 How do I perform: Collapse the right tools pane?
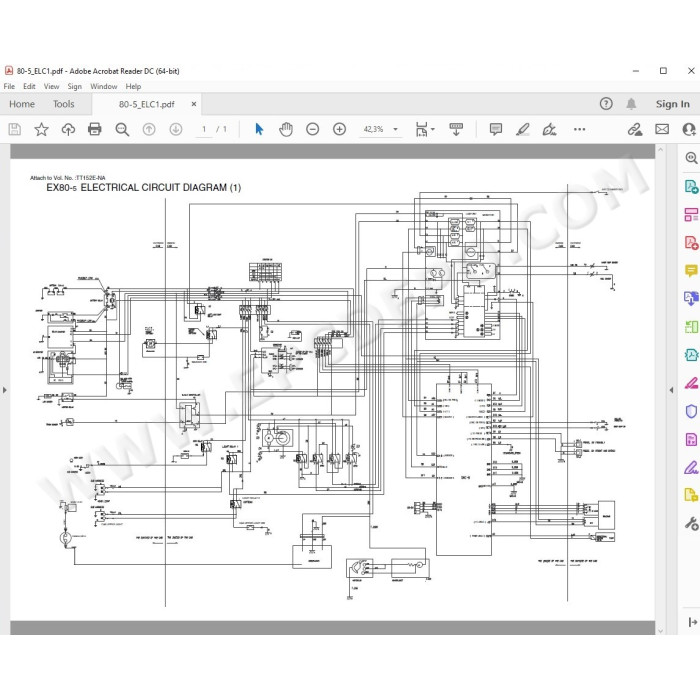[x=671, y=390]
